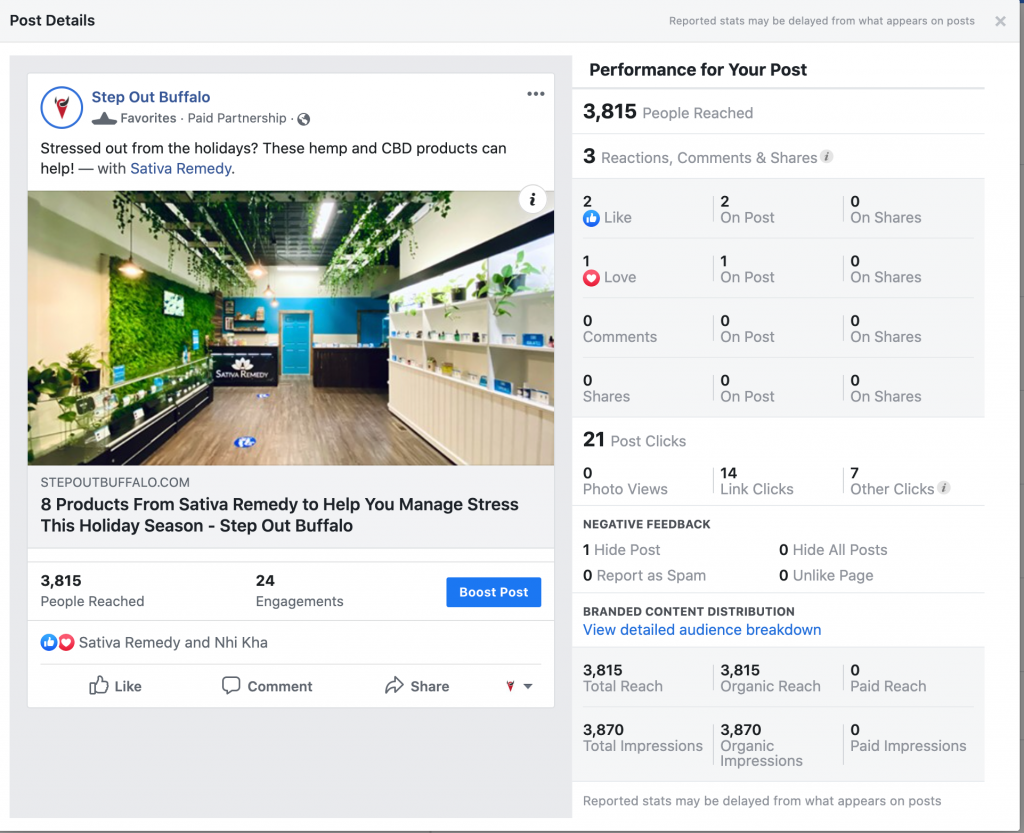Click the '7 Other Clicks' value
The width and height of the screenshot is (1024, 833).
click(892, 481)
